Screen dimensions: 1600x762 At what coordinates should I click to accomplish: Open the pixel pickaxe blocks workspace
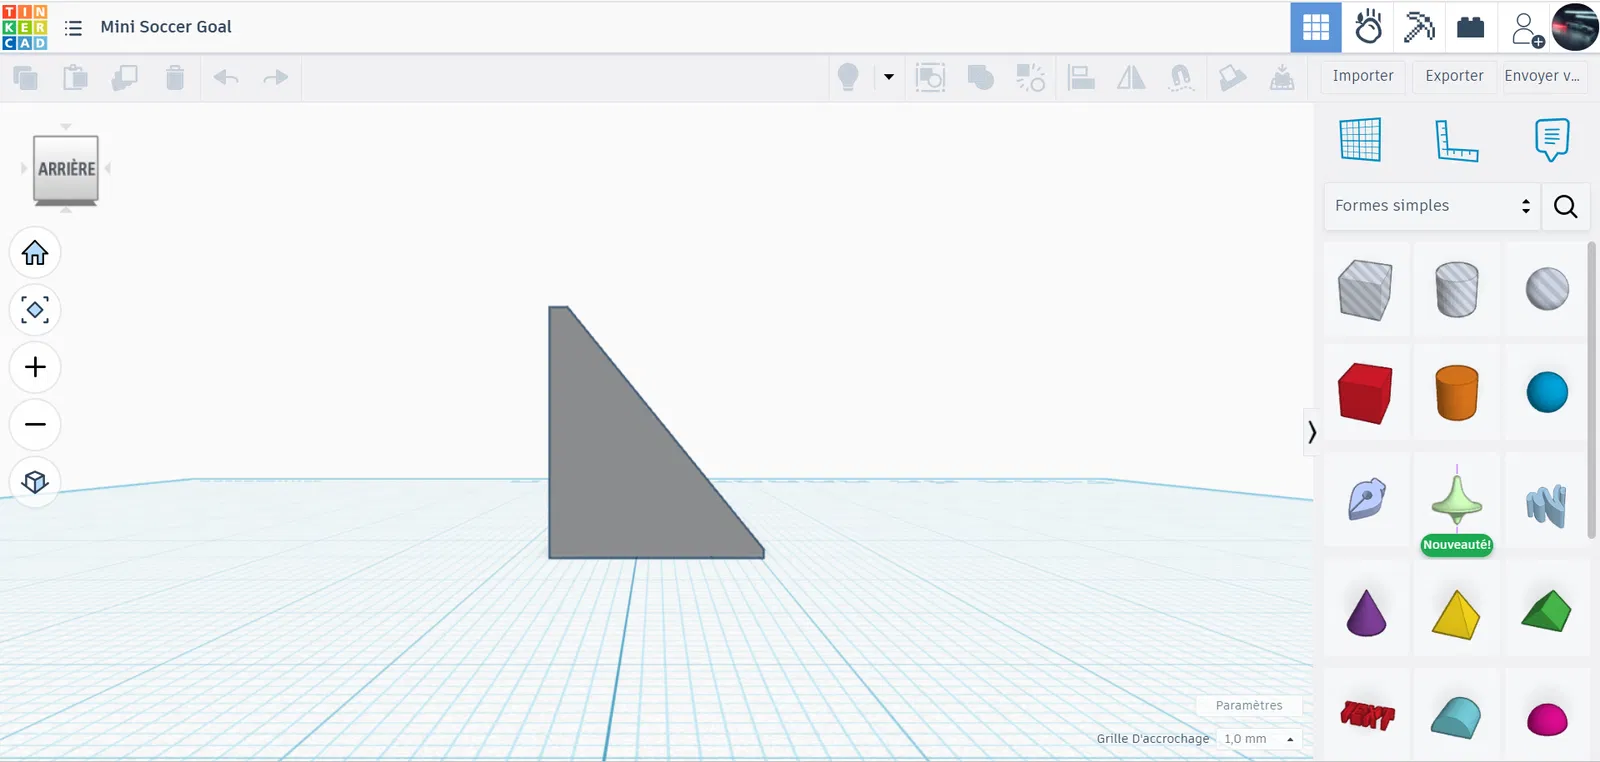tap(1419, 27)
